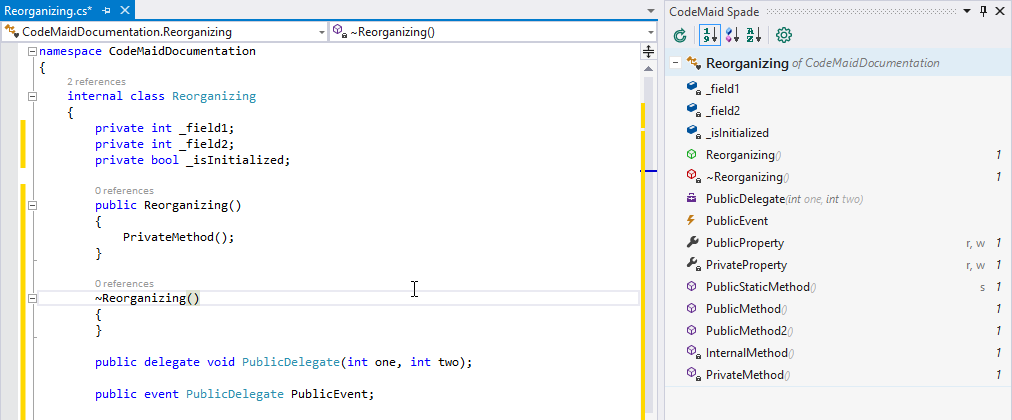Click the PublicMethod2 cube icon

(692, 331)
